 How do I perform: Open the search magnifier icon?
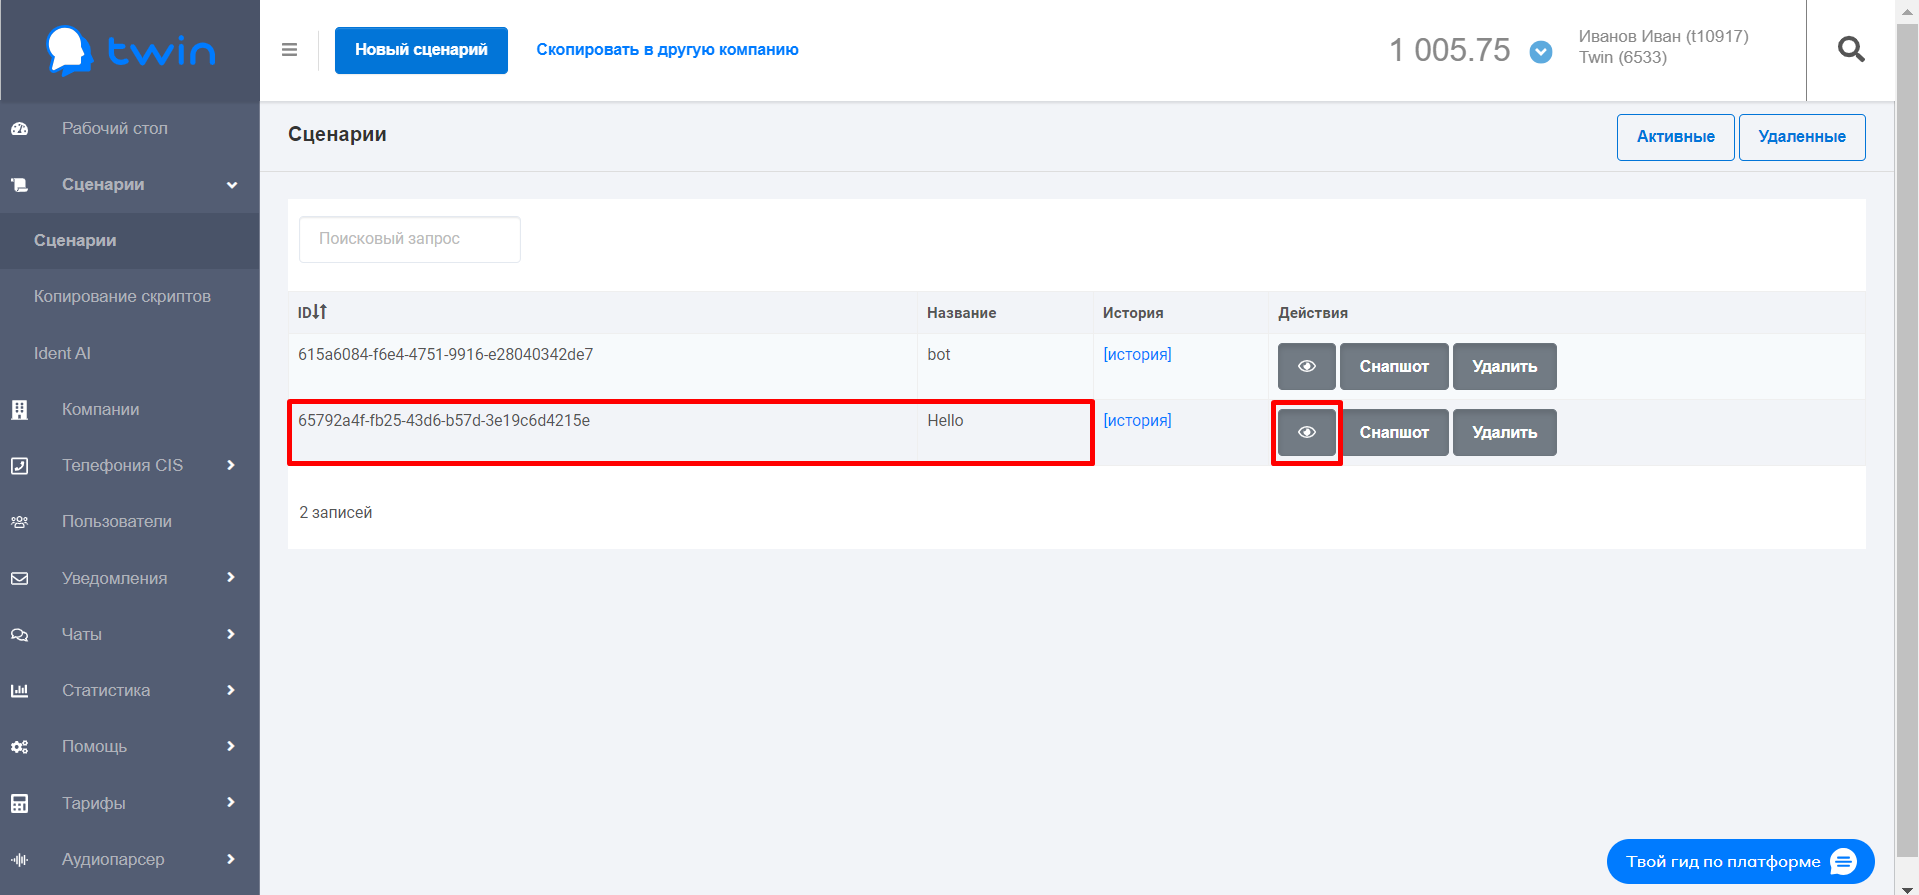coord(1851,49)
